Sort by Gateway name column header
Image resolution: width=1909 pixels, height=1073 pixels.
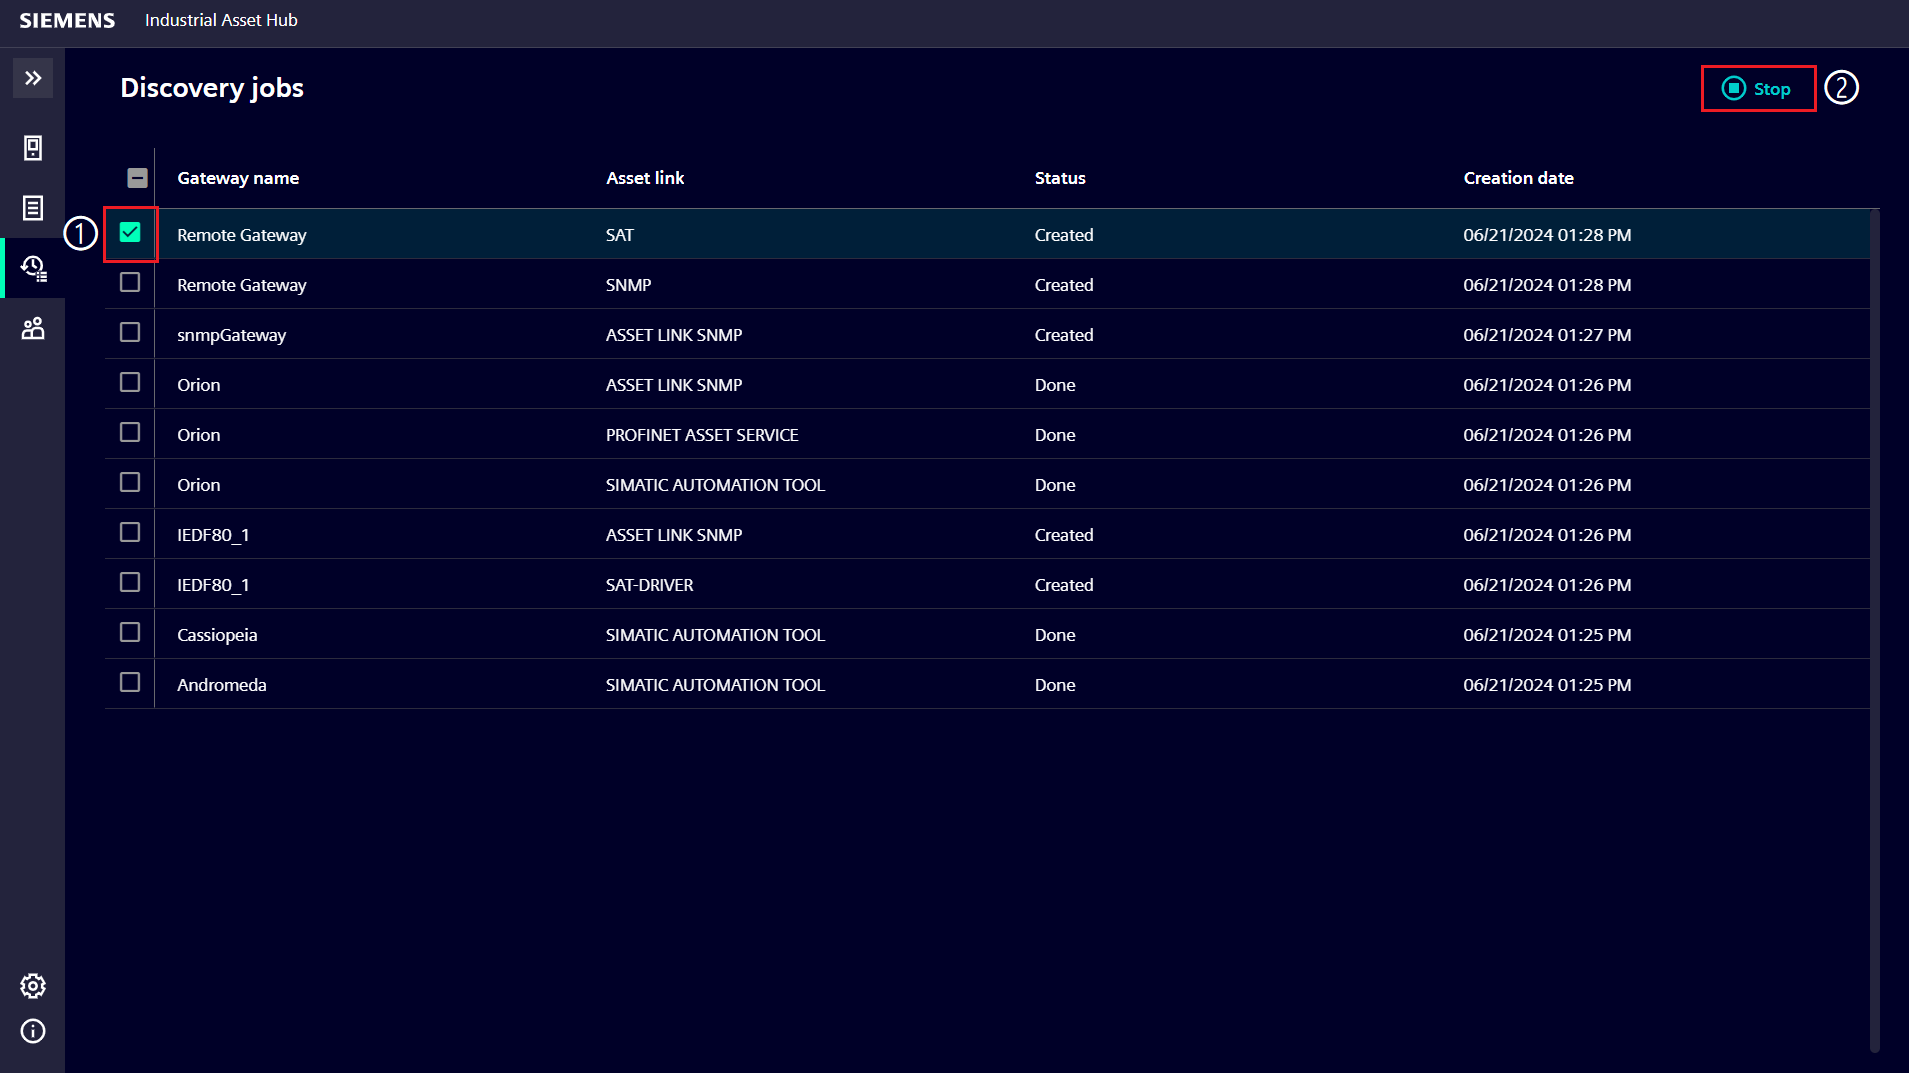[x=238, y=178]
